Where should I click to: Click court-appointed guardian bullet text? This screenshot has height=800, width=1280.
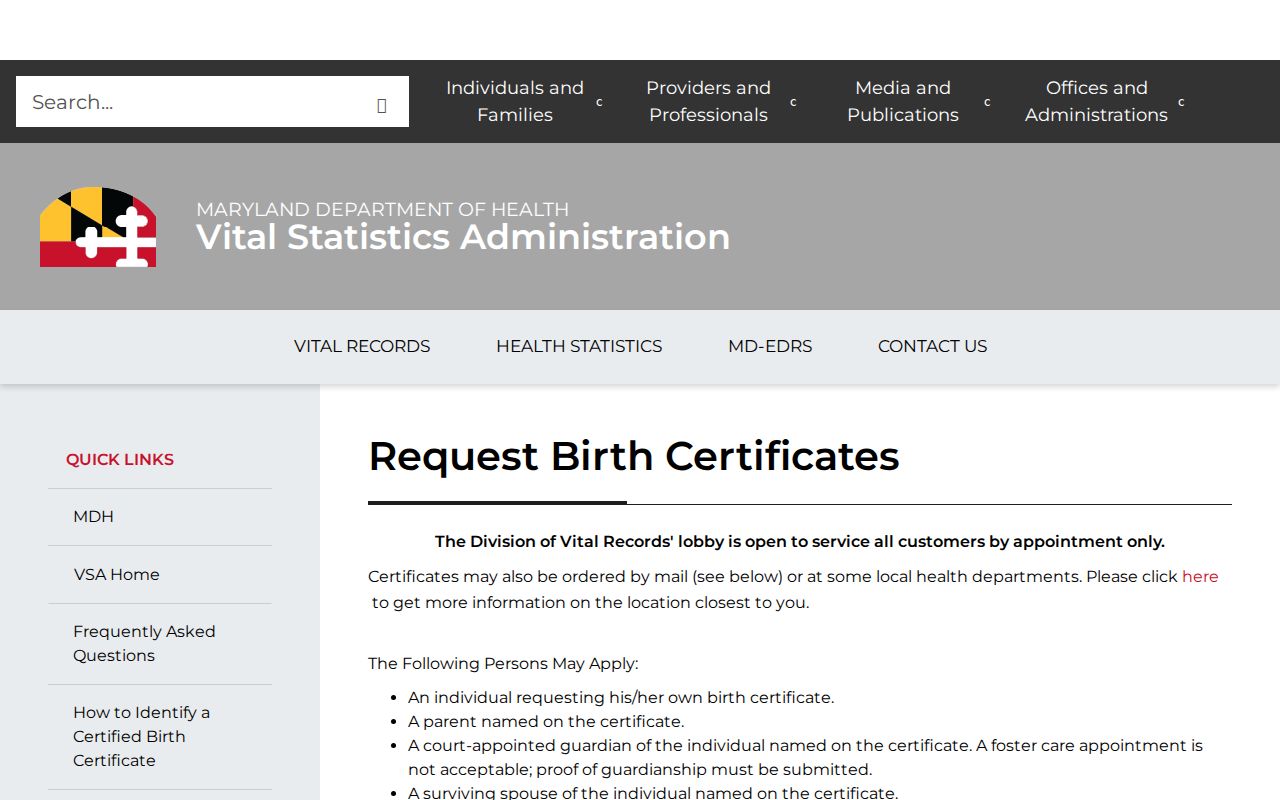coord(805,758)
